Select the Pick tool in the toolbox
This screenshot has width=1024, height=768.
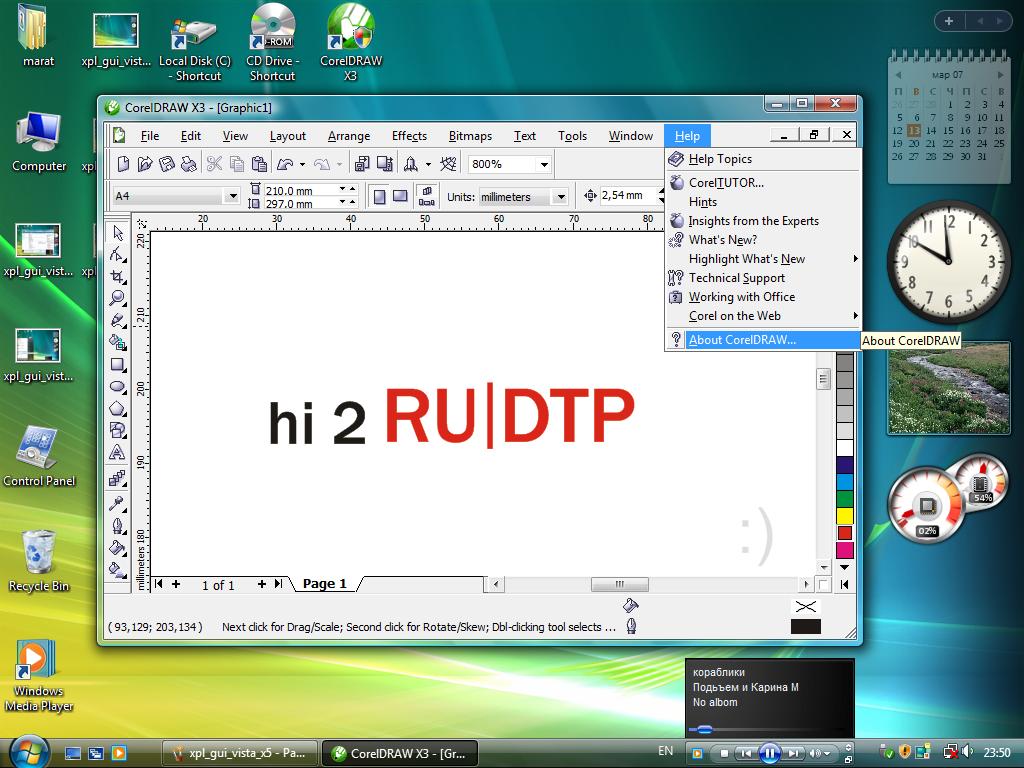(x=118, y=232)
